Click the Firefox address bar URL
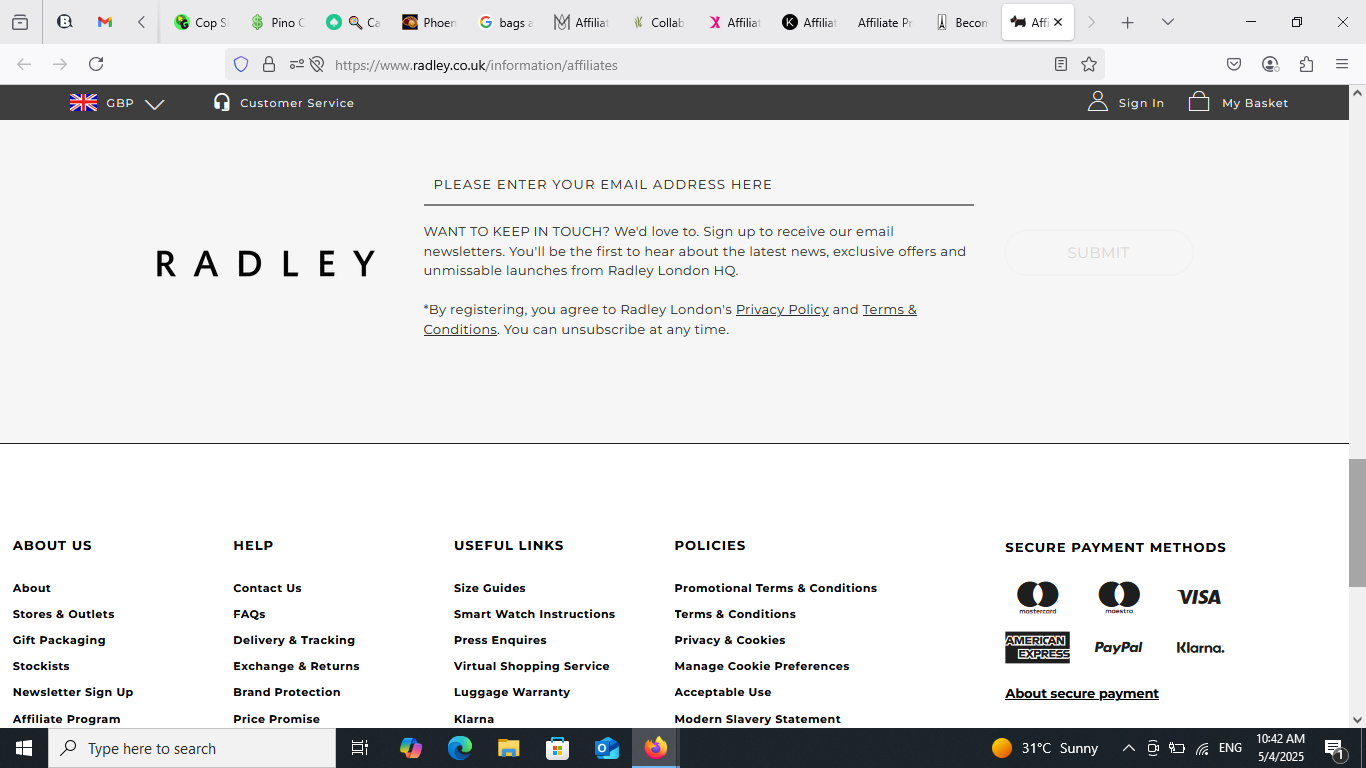The width and height of the screenshot is (1366, 768). point(476,65)
